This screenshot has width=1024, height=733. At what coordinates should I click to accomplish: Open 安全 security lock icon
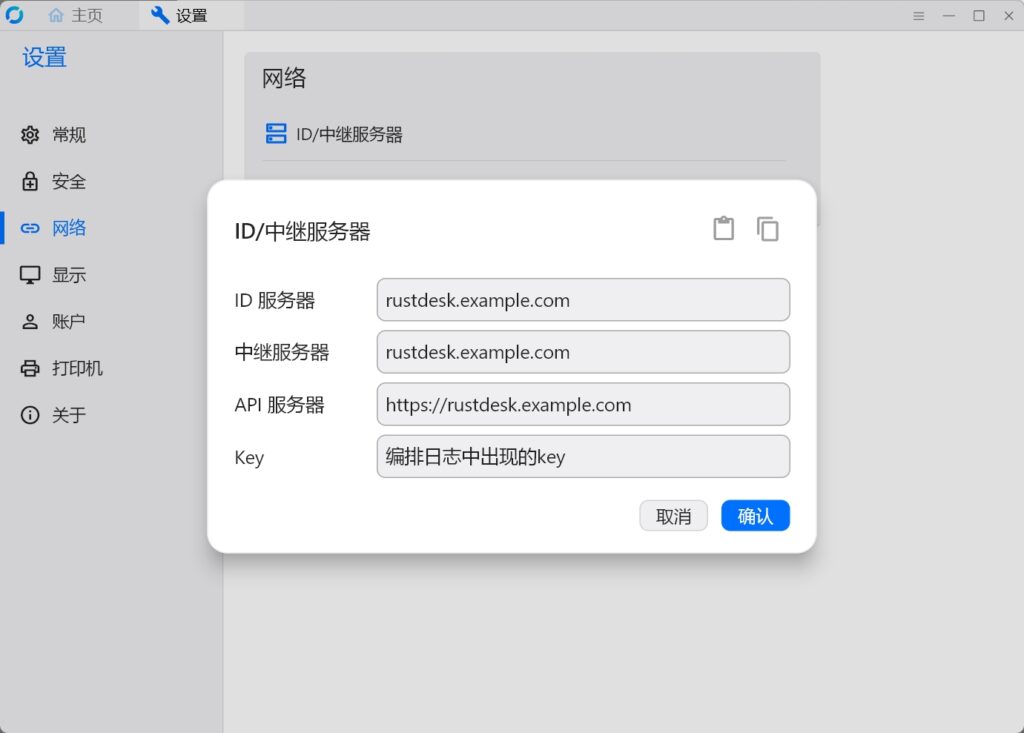pyautogui.click(x=30, y=181)
